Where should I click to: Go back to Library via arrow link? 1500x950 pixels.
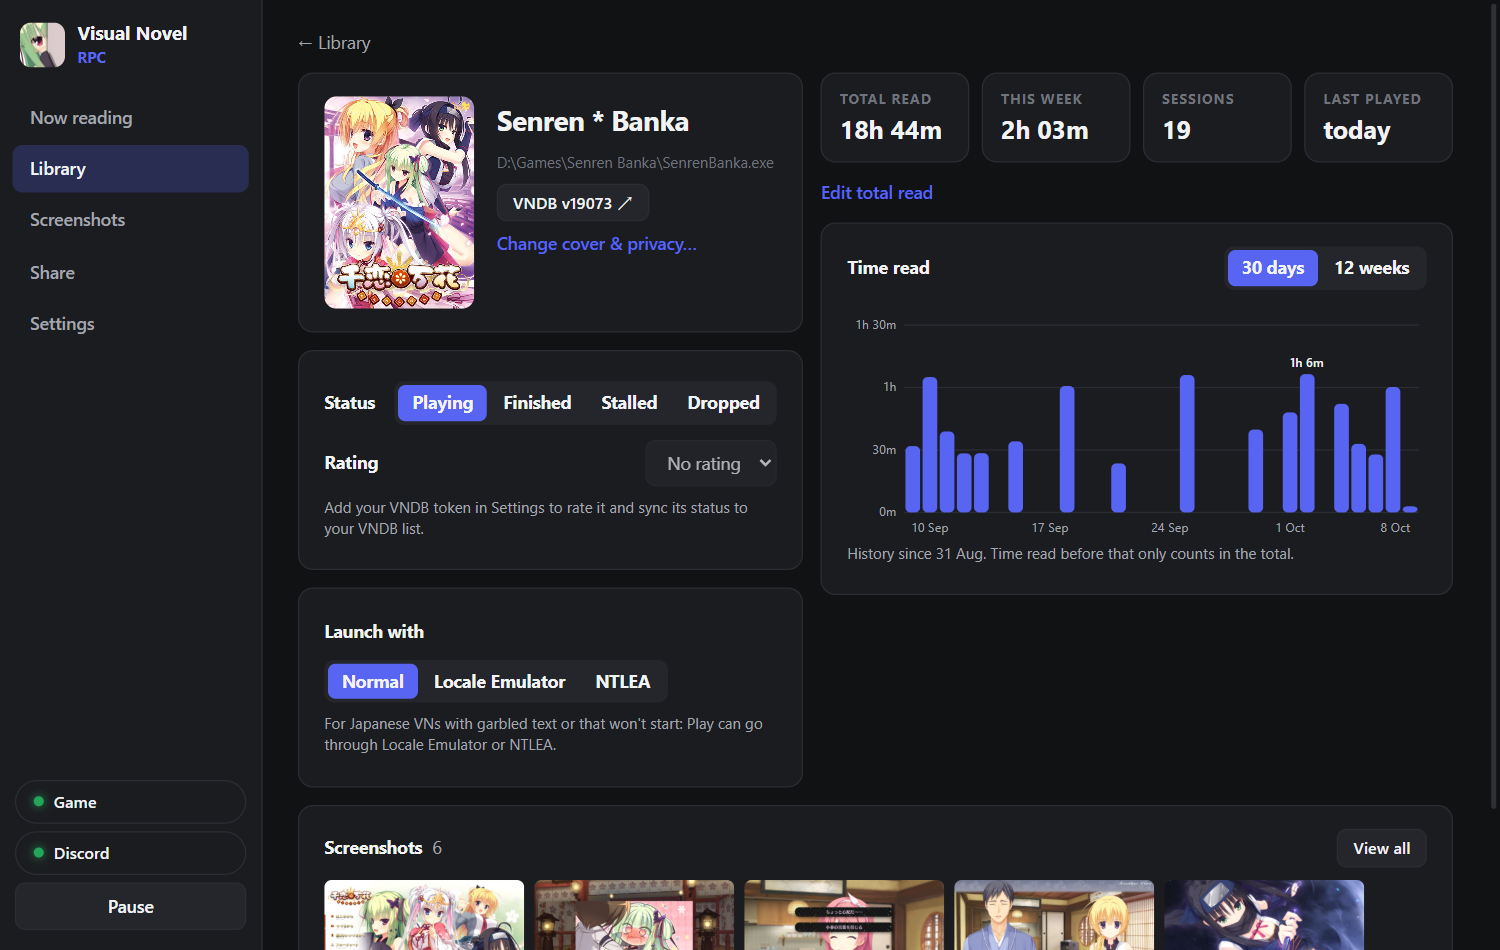click(x=334, y=43)
